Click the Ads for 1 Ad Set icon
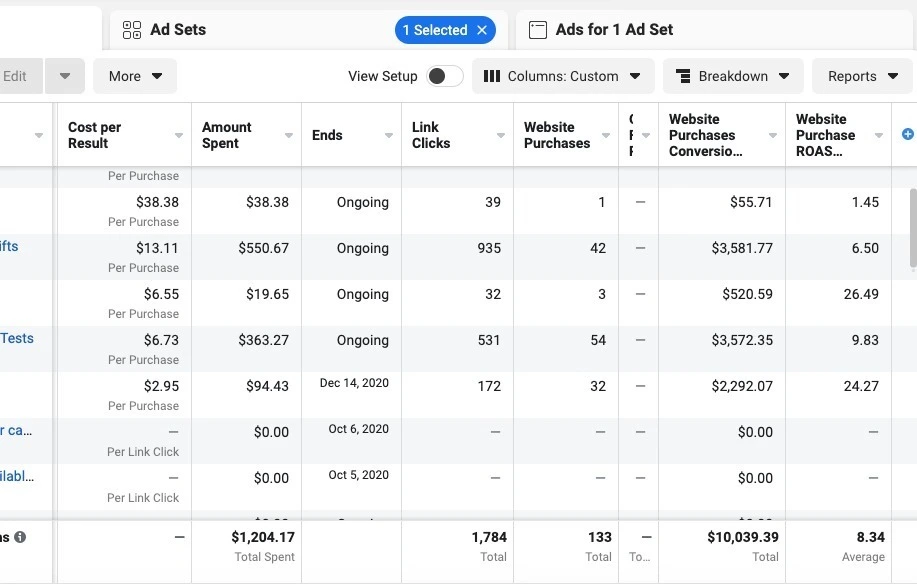The image size is (917, 584). click(537, 30)
